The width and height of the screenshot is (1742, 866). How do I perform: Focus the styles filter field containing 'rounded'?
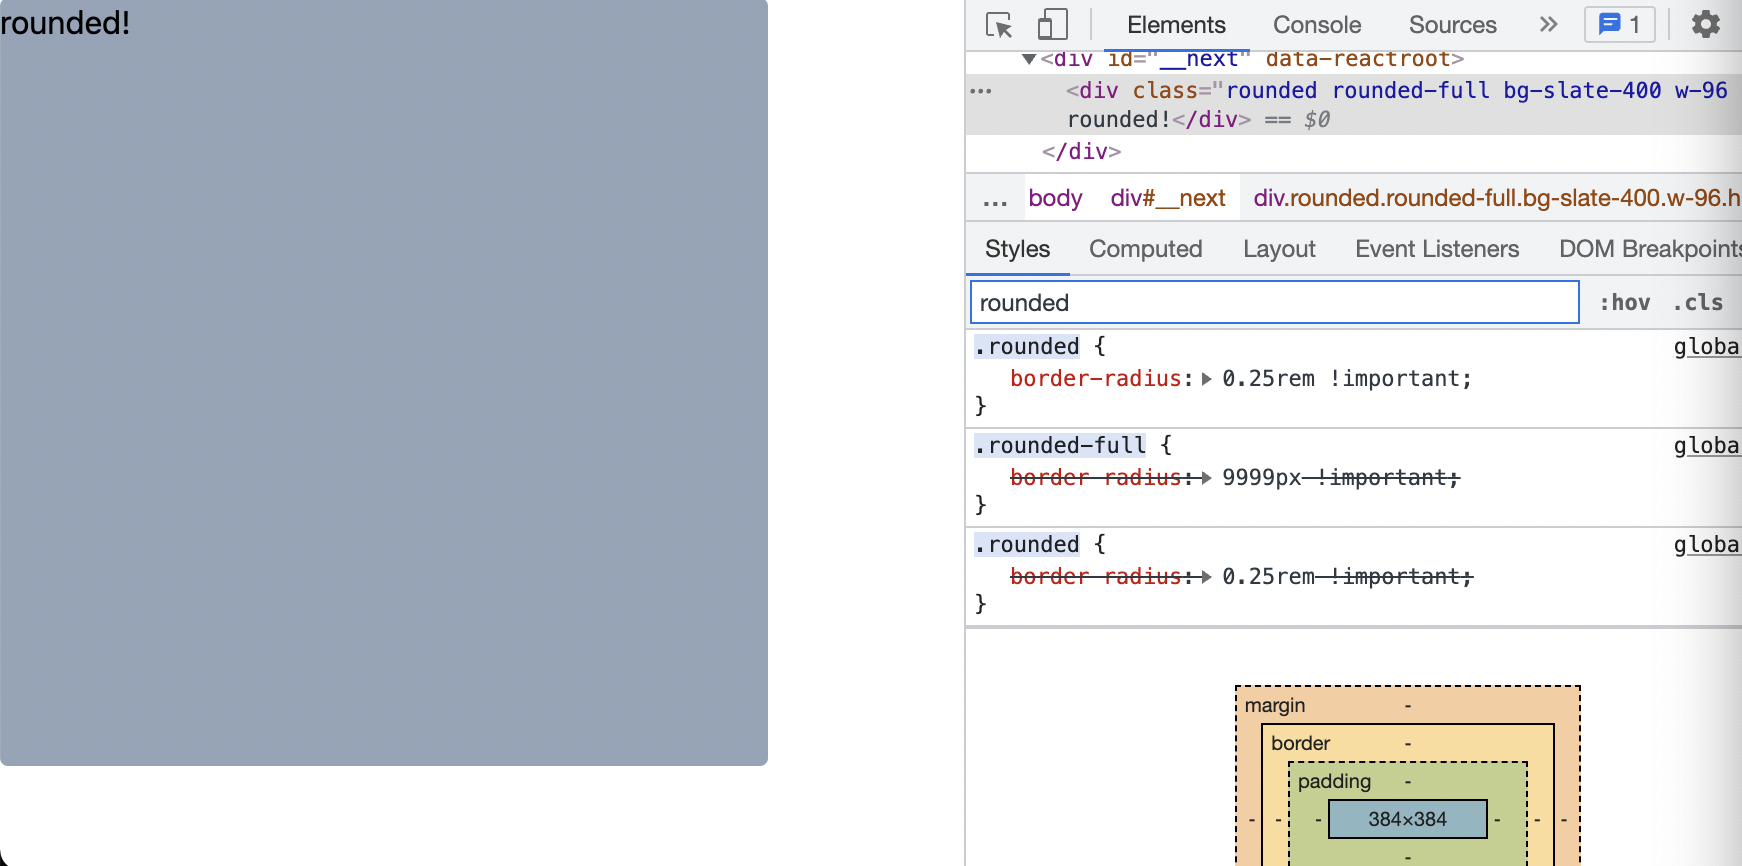coord(1274,302)
